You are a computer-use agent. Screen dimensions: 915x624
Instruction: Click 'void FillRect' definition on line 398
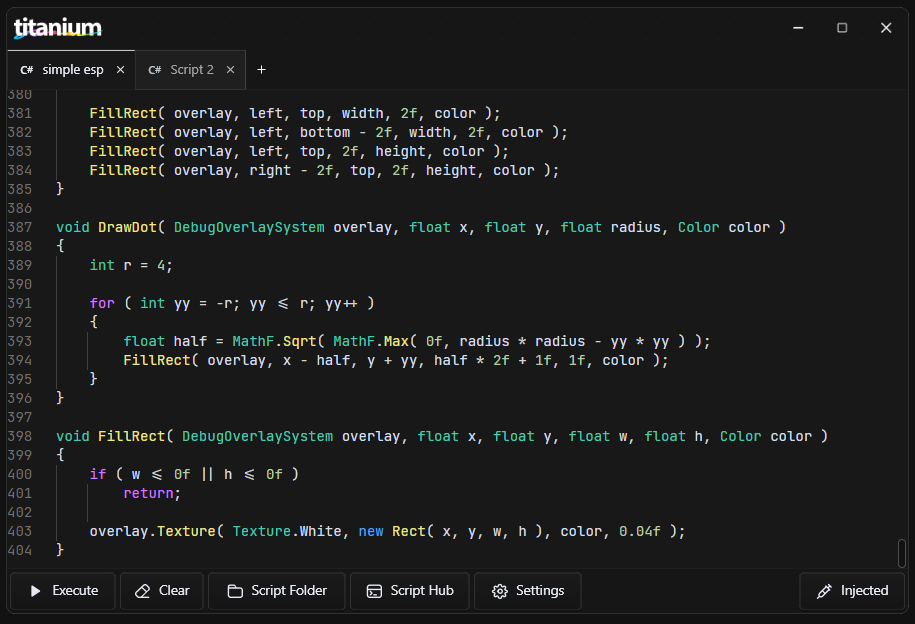point(111,436)
